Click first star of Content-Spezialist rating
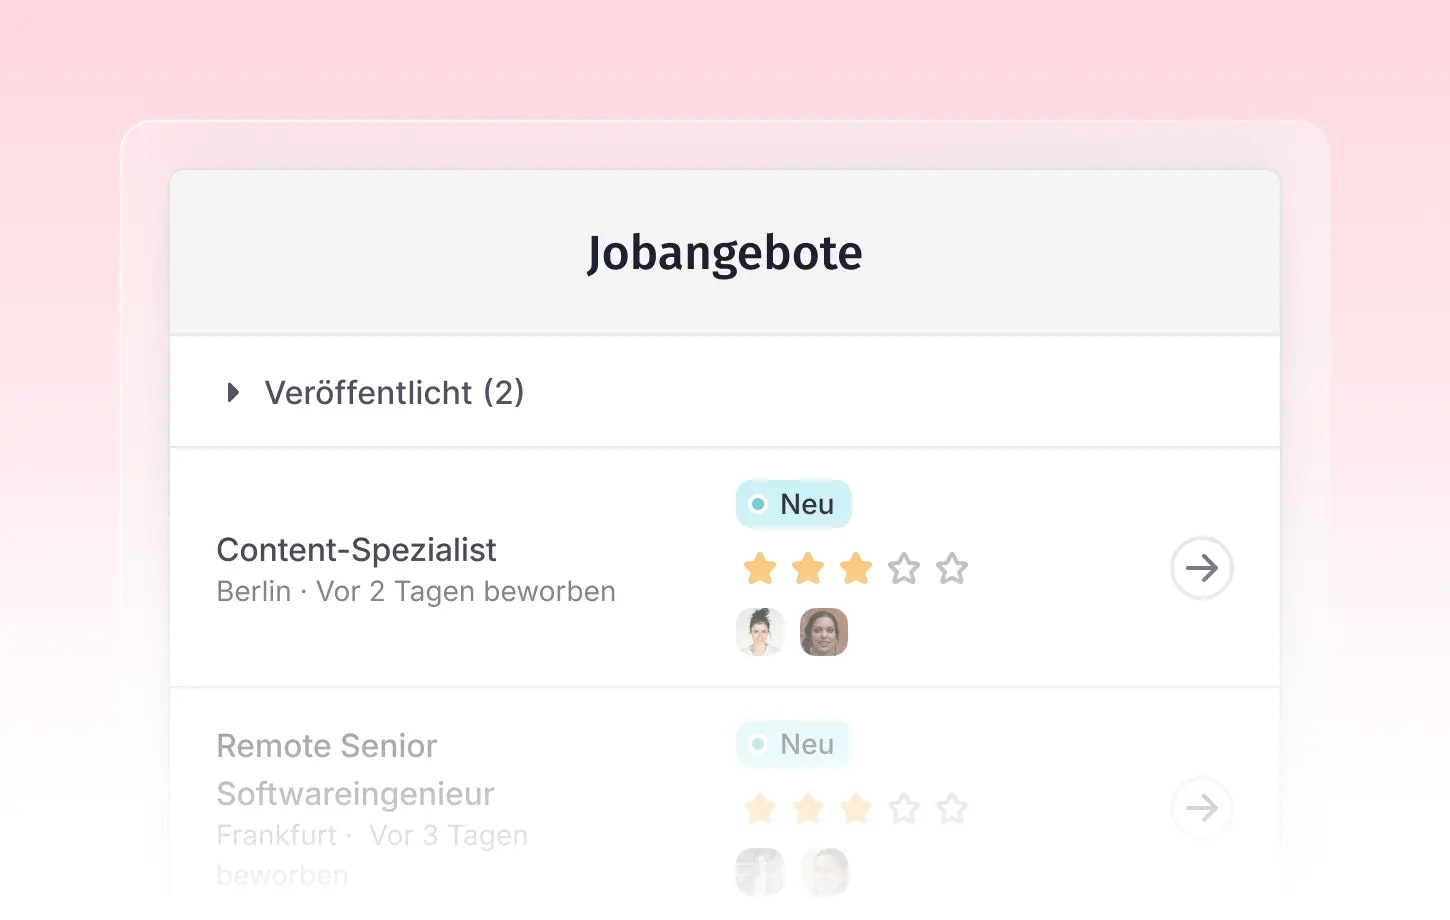The width and height of the screenshot is (1450, 920). pyautogui.click(x=760, y=569)
